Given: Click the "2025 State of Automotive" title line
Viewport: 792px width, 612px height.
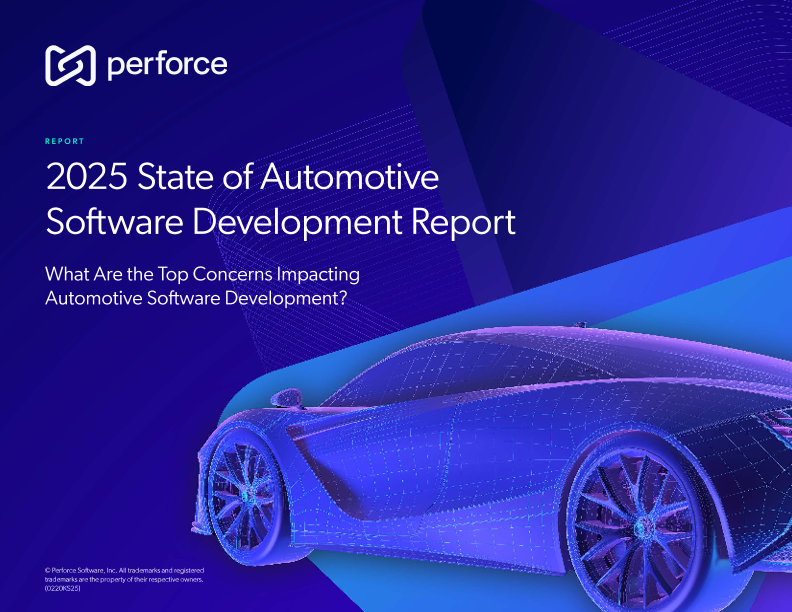Looking at the screenshot, I should click(243, 177).
